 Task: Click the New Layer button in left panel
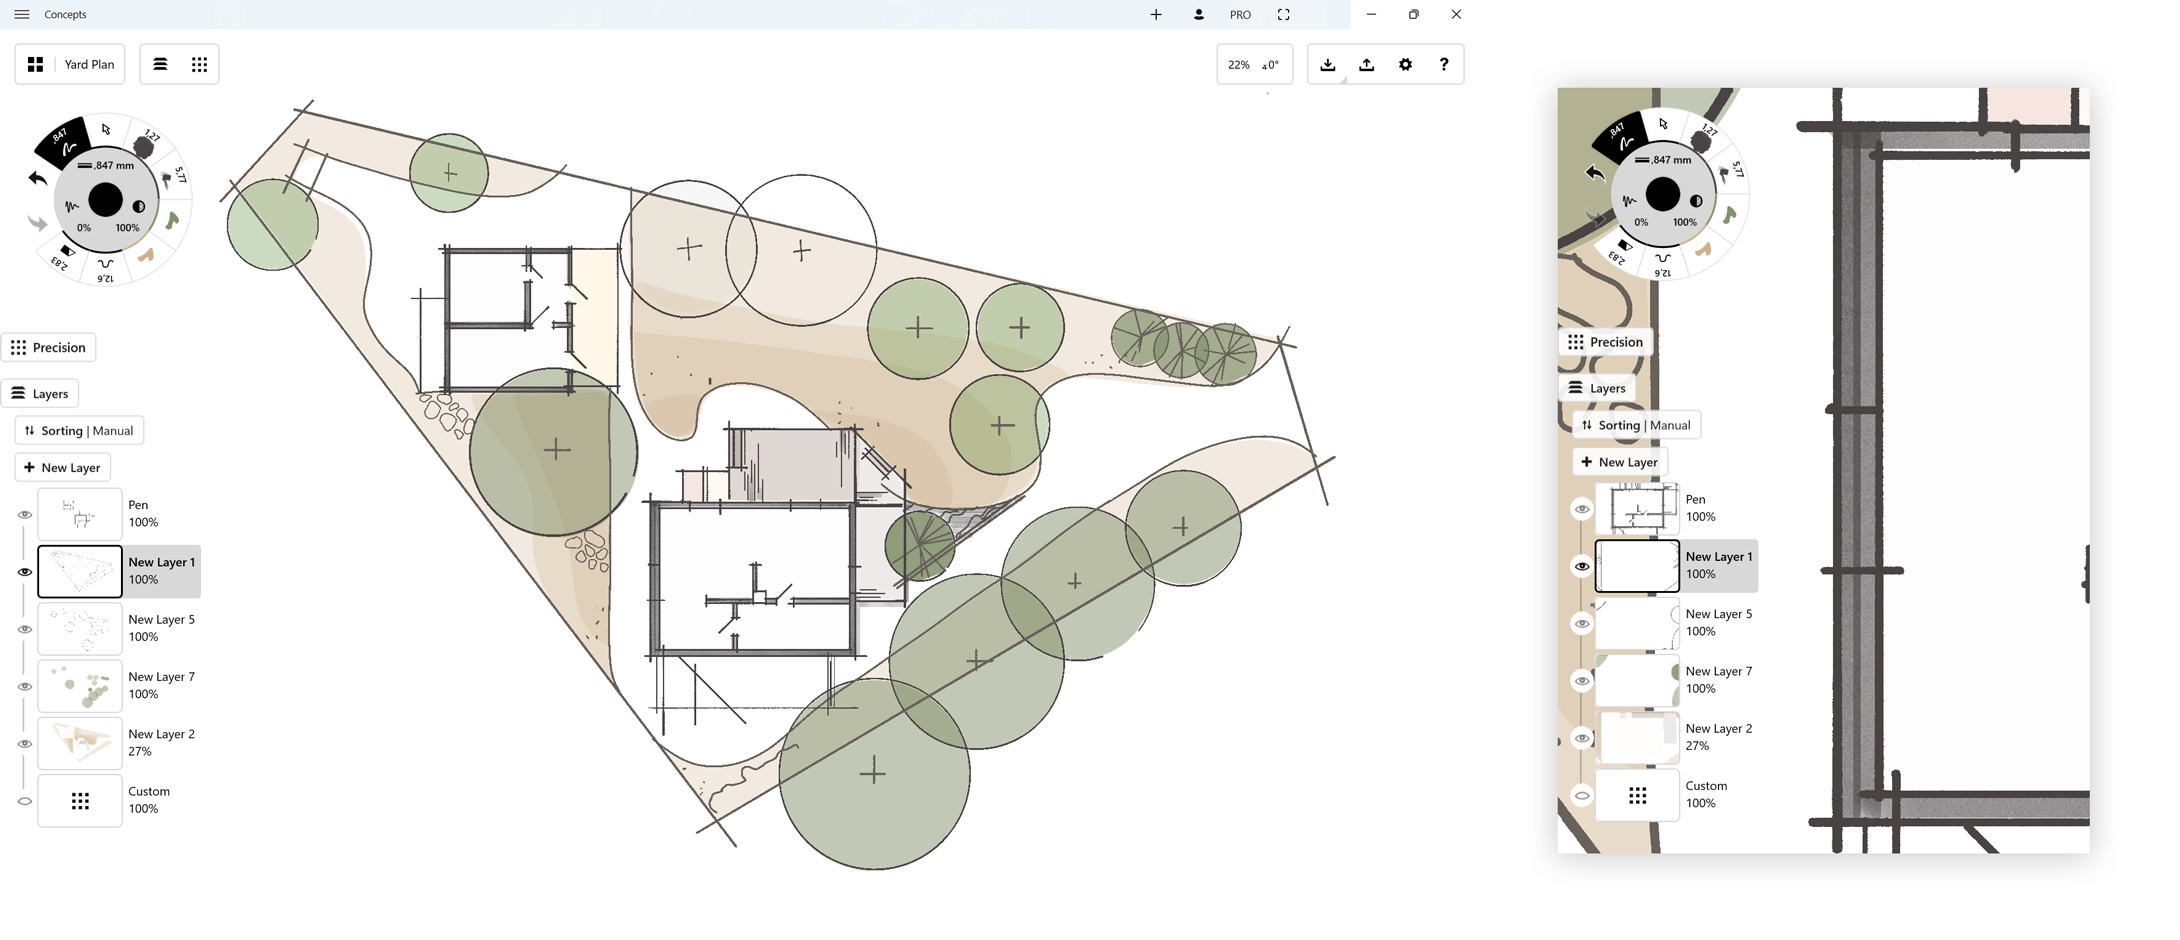[x=62, y=467]
